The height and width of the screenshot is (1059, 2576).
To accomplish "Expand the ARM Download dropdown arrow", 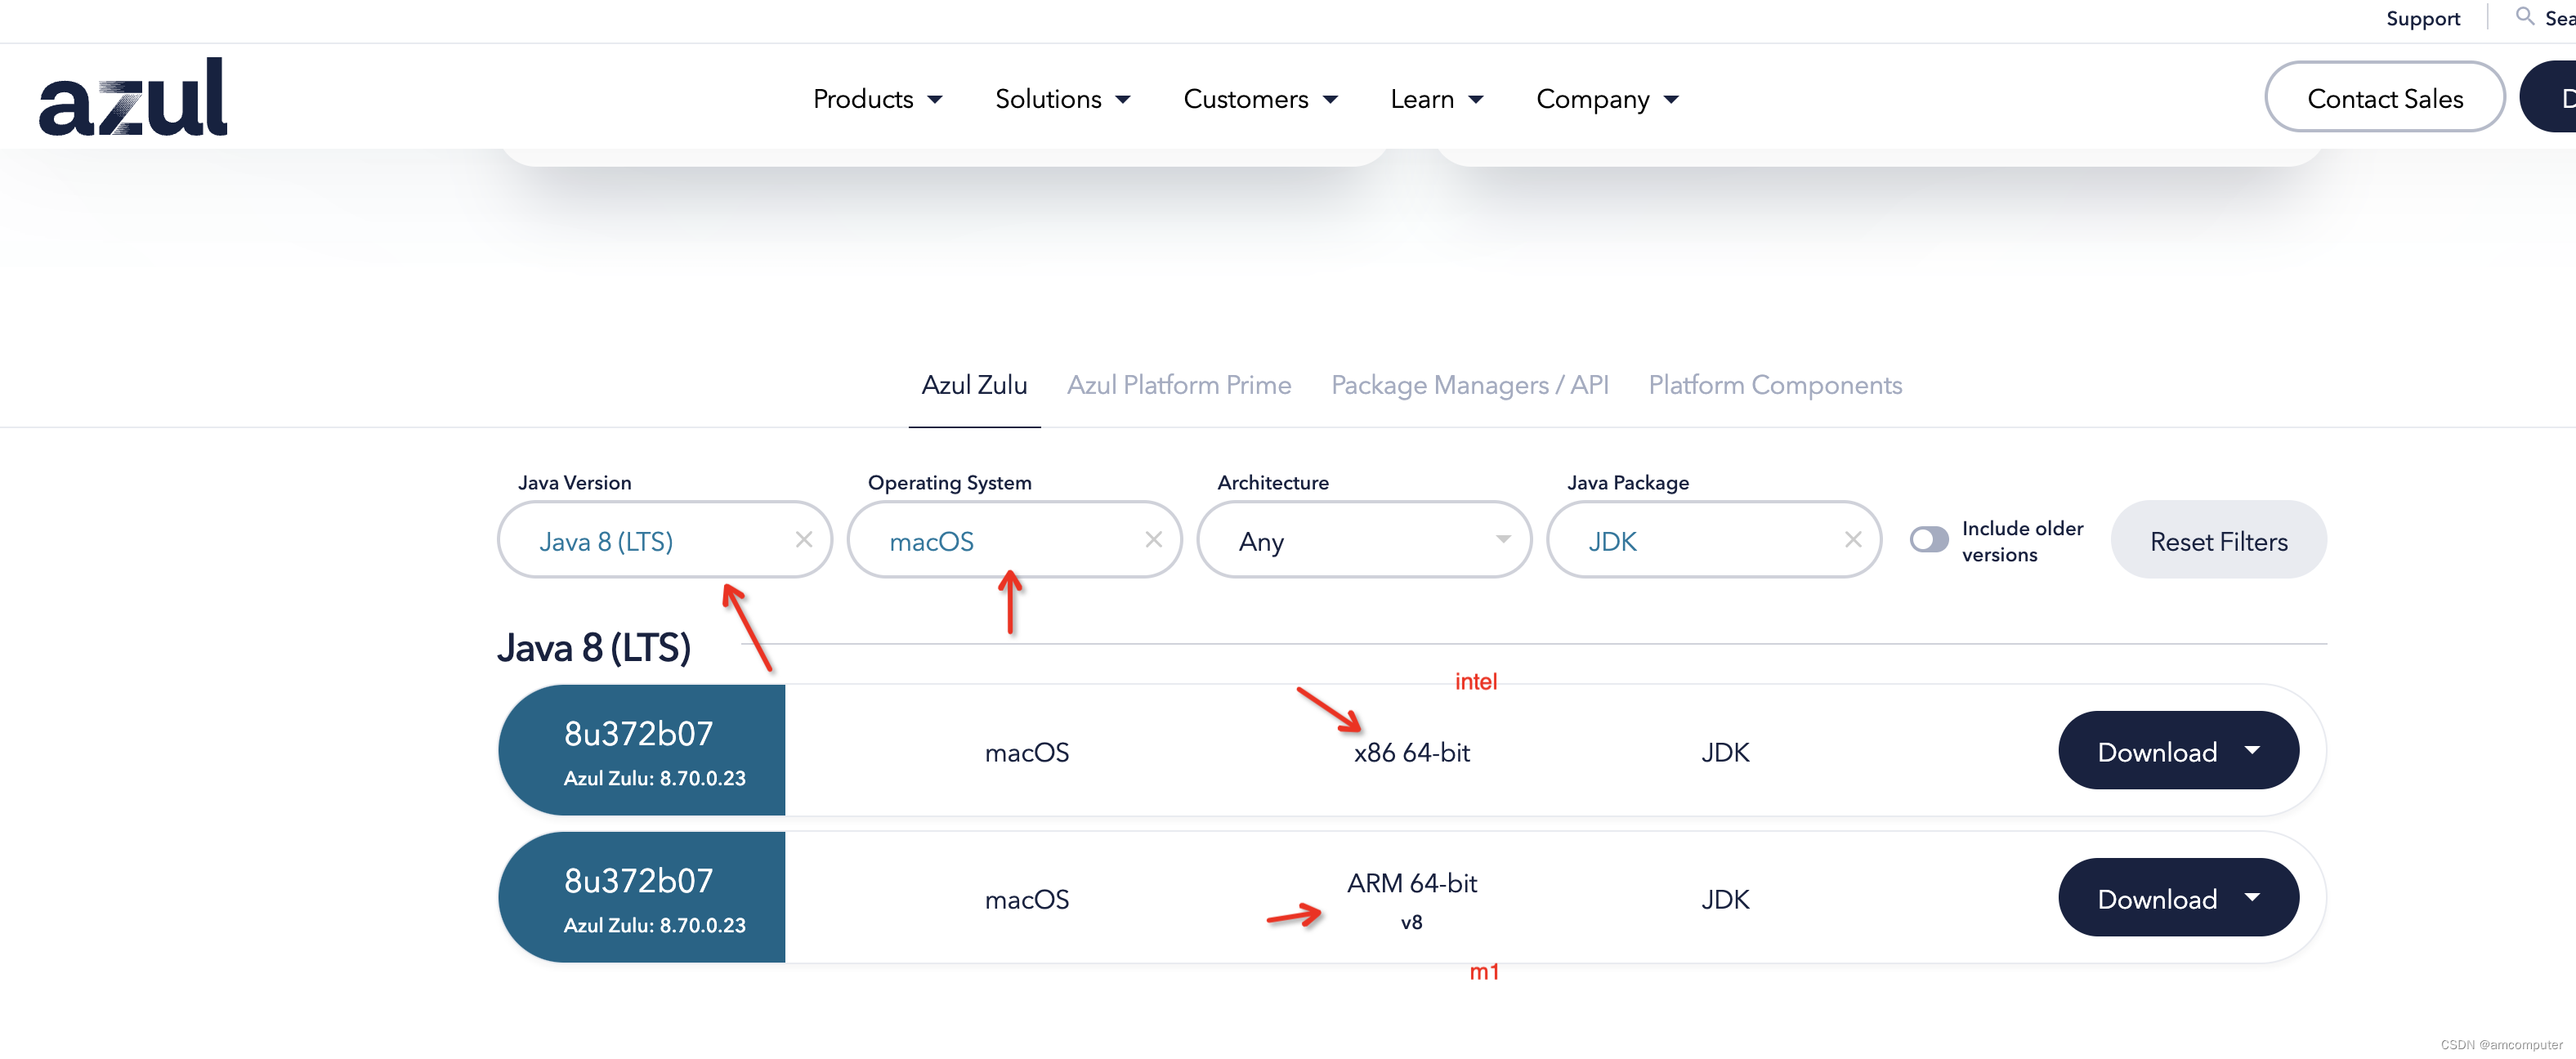I will pos(2256,898).
